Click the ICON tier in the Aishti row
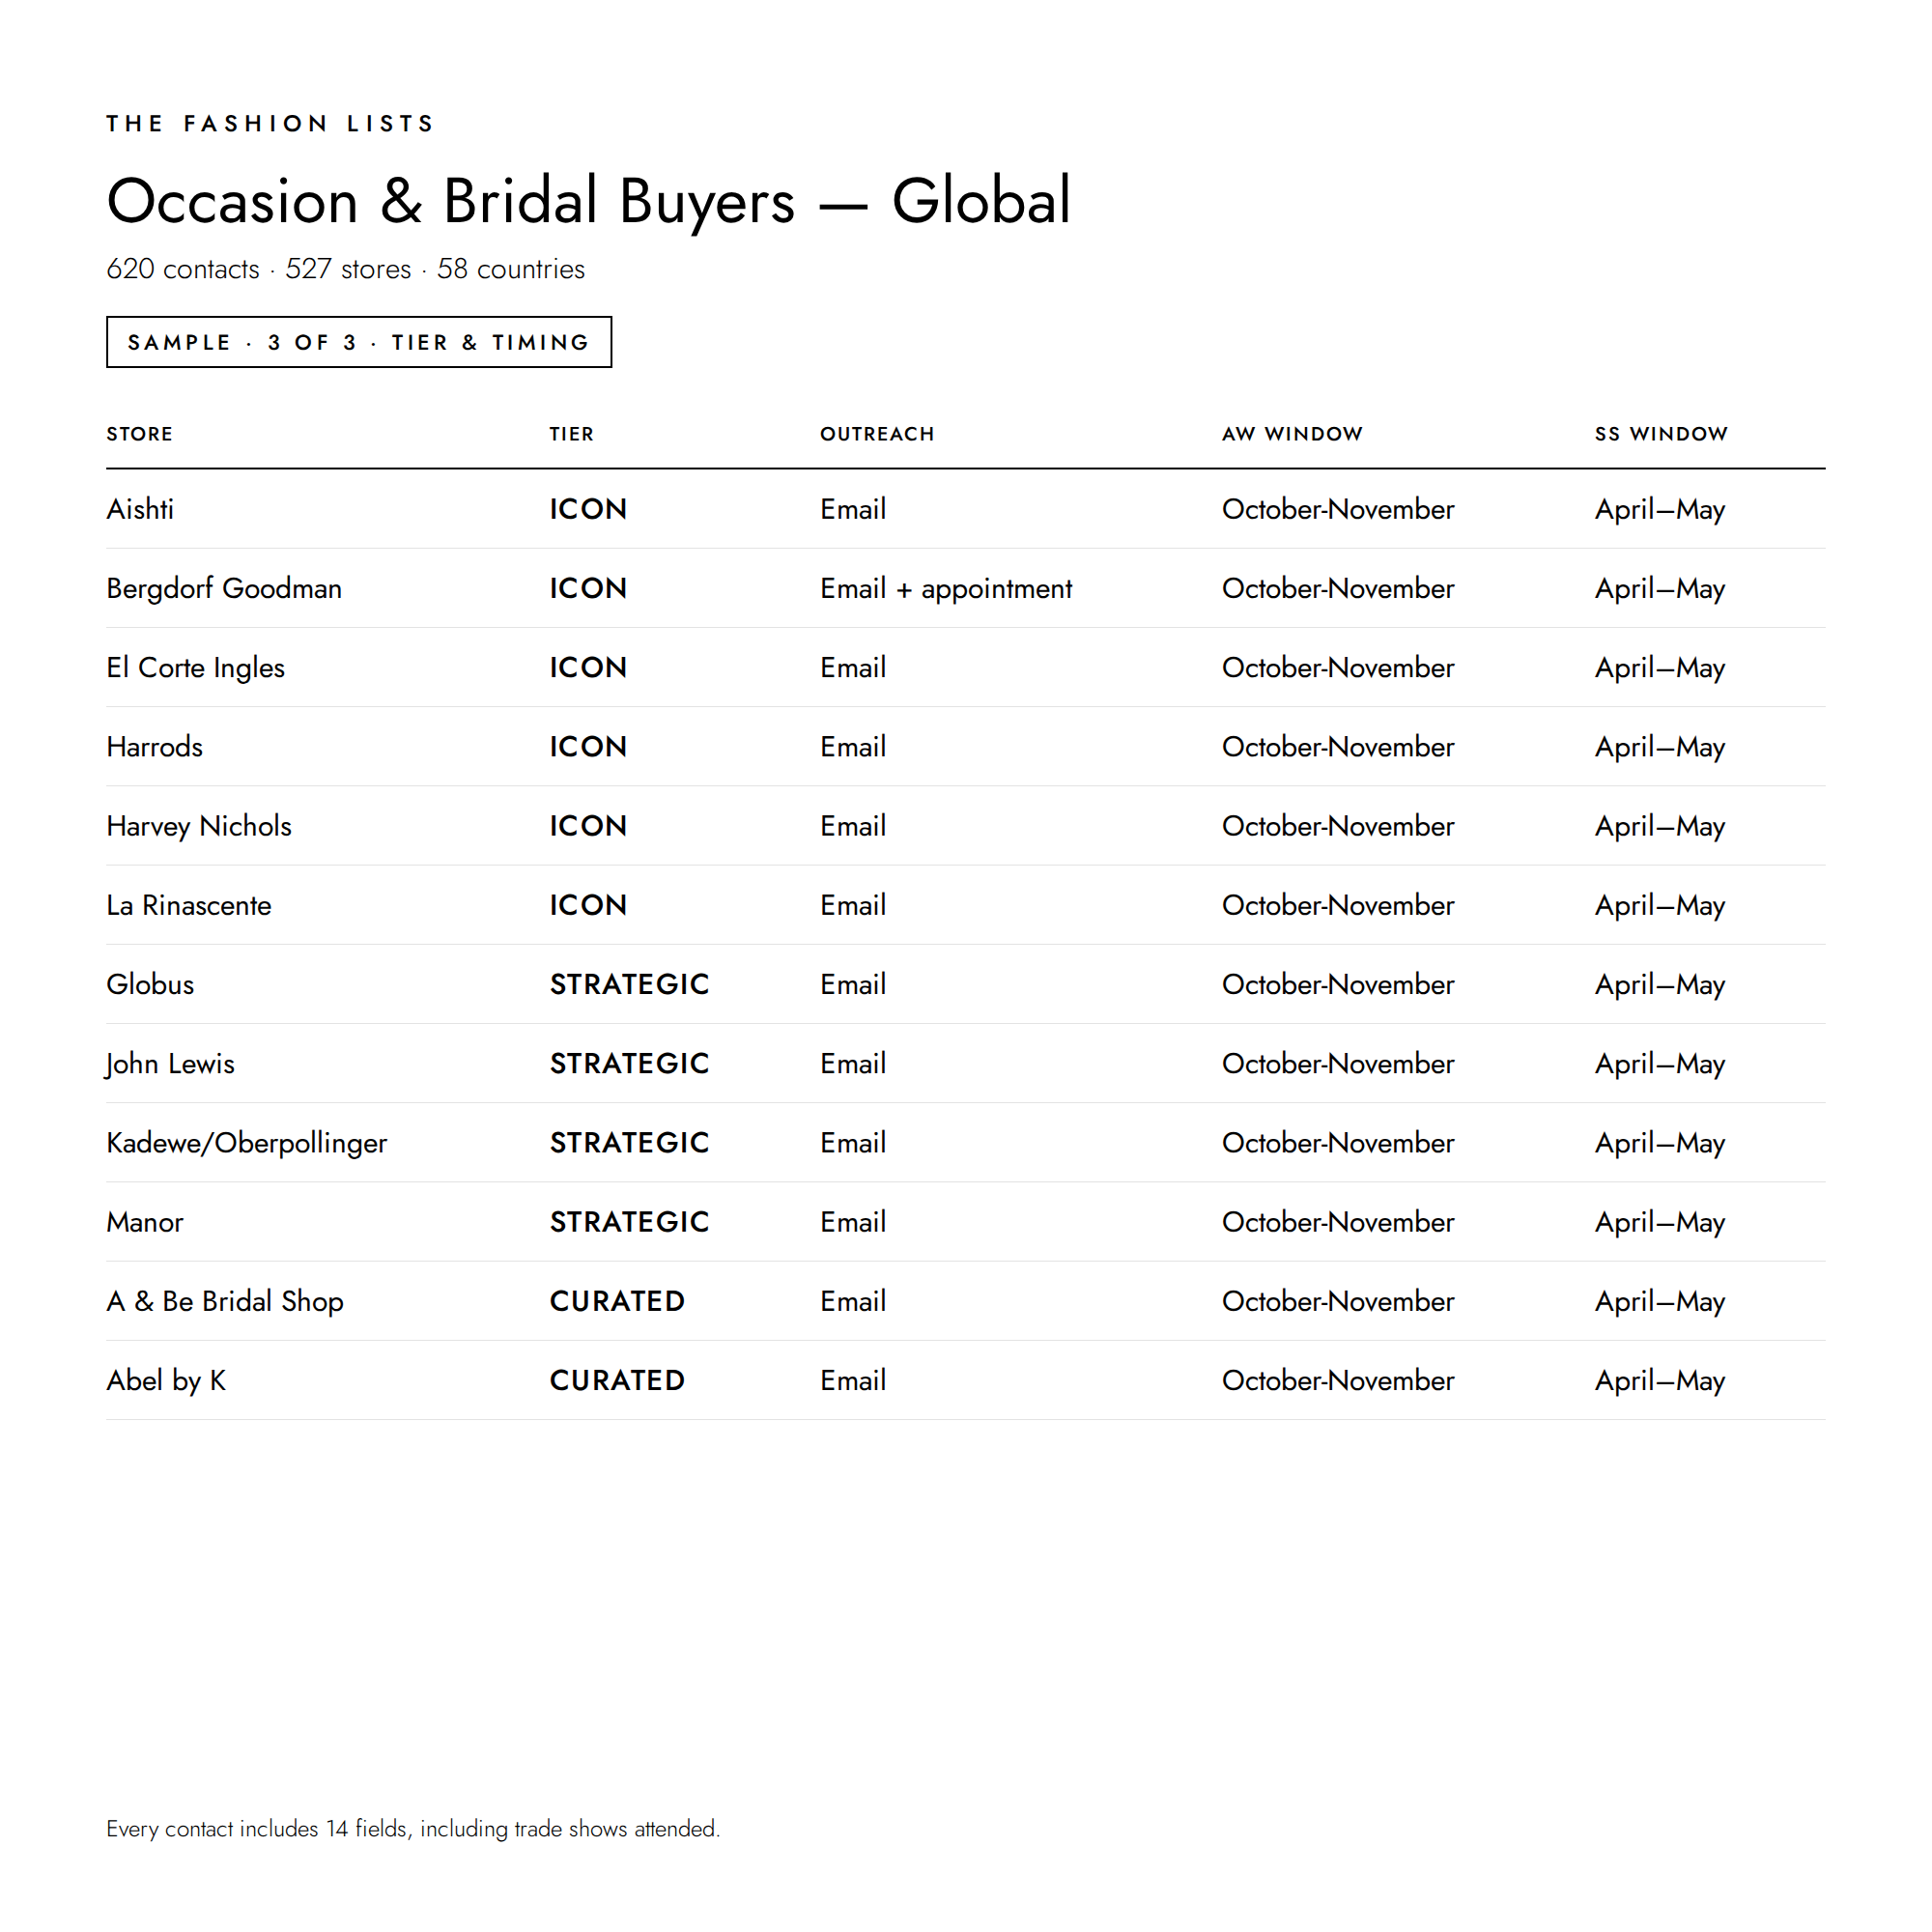Image resolution: width=1932 pixels, height=1932 pixels. (x=588, y=509)
